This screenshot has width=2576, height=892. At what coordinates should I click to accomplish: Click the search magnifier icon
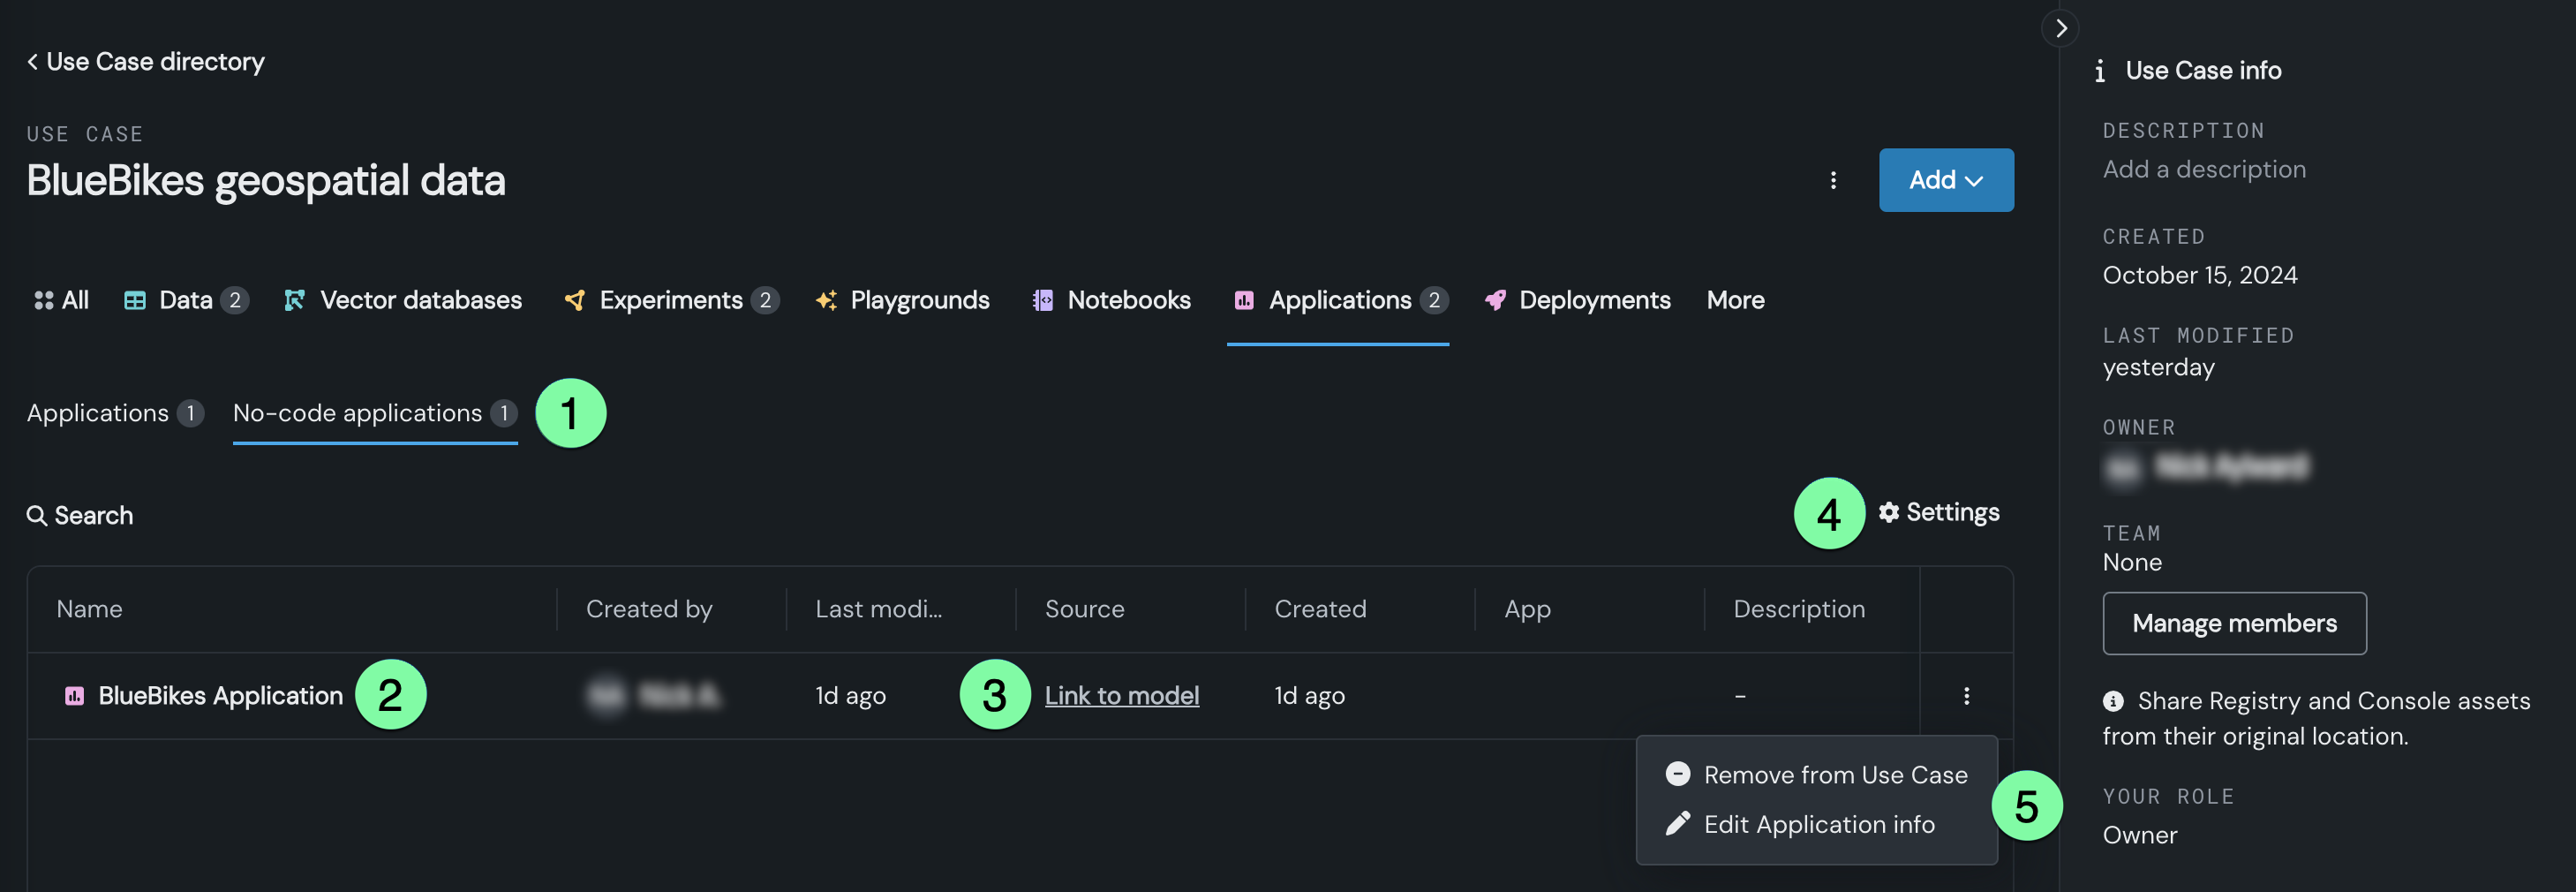click(x=37, y=515)
